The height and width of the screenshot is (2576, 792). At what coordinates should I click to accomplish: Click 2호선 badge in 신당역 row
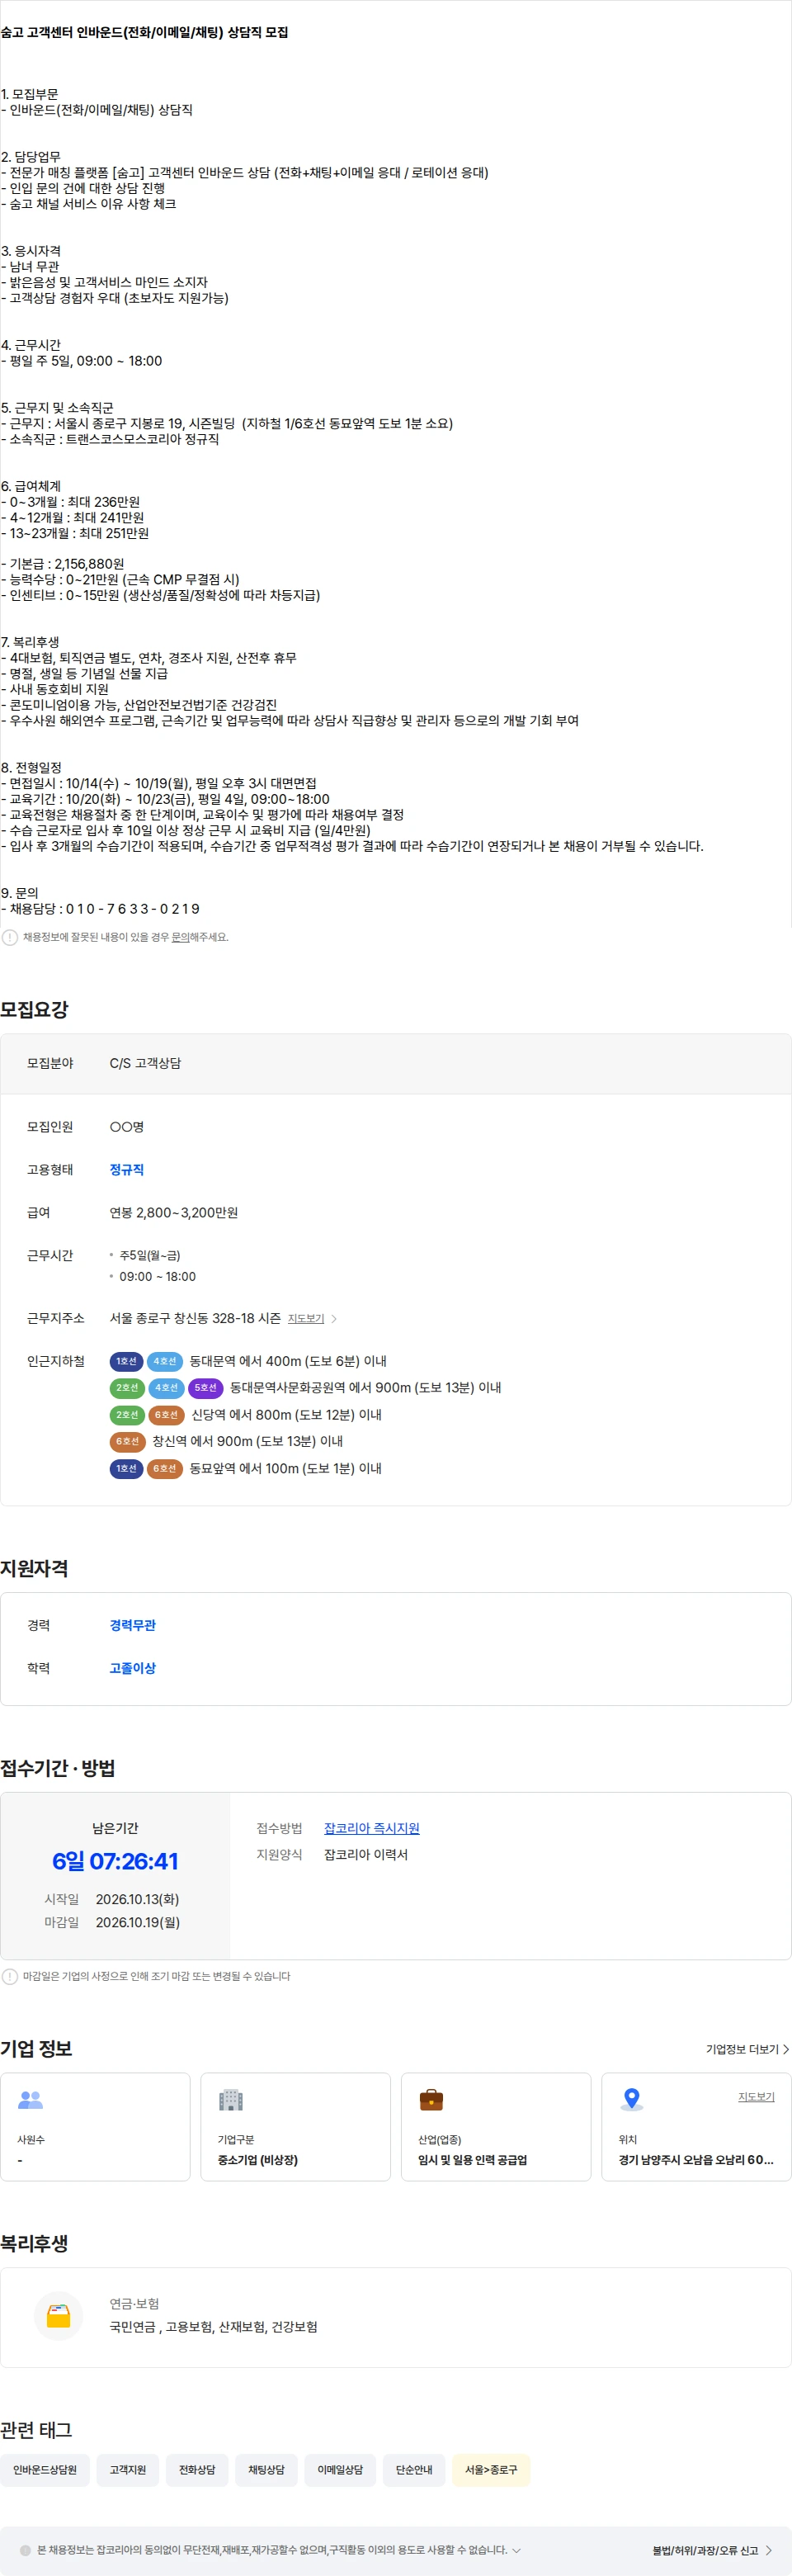[x=127, y=1415]
